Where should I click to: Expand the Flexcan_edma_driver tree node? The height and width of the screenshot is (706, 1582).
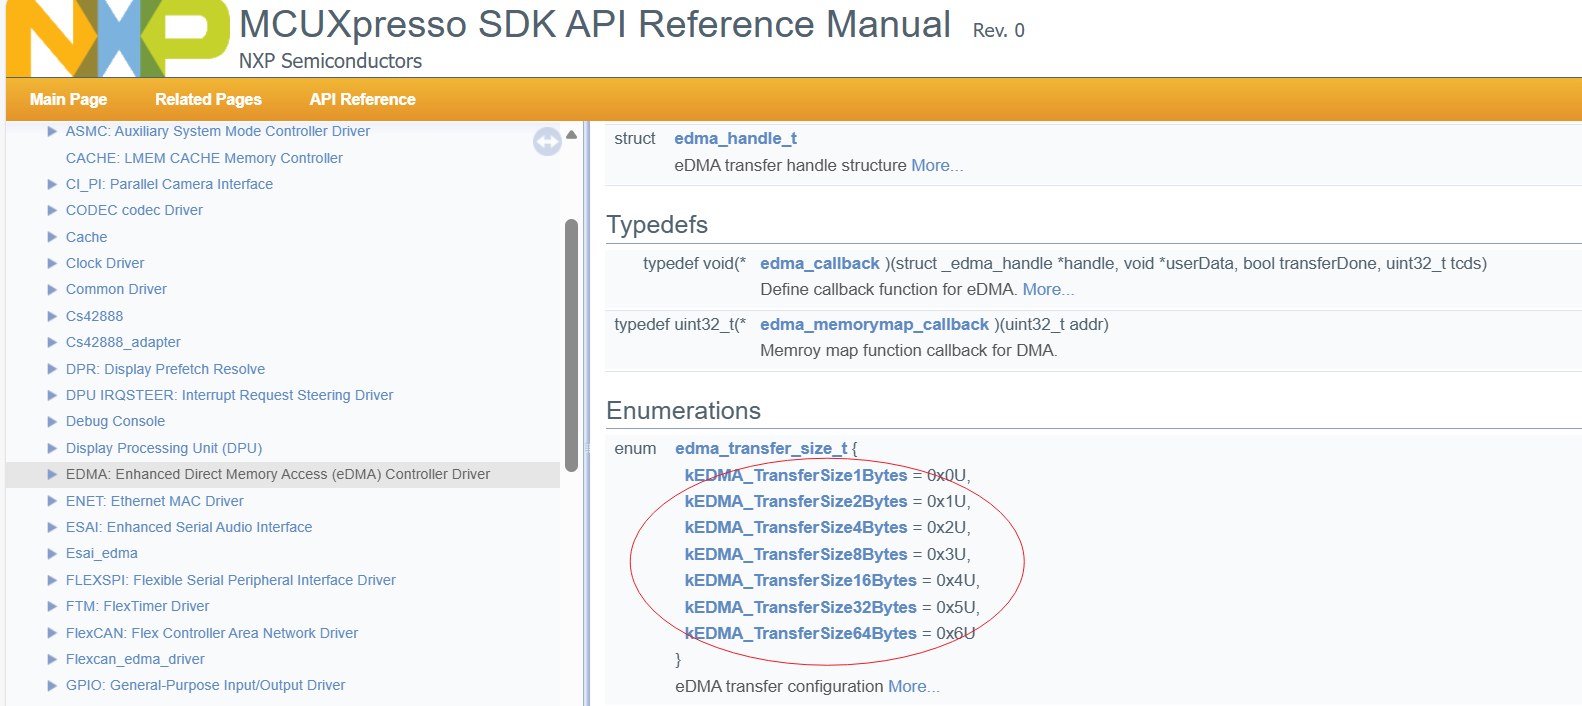(x=52, y=659)
